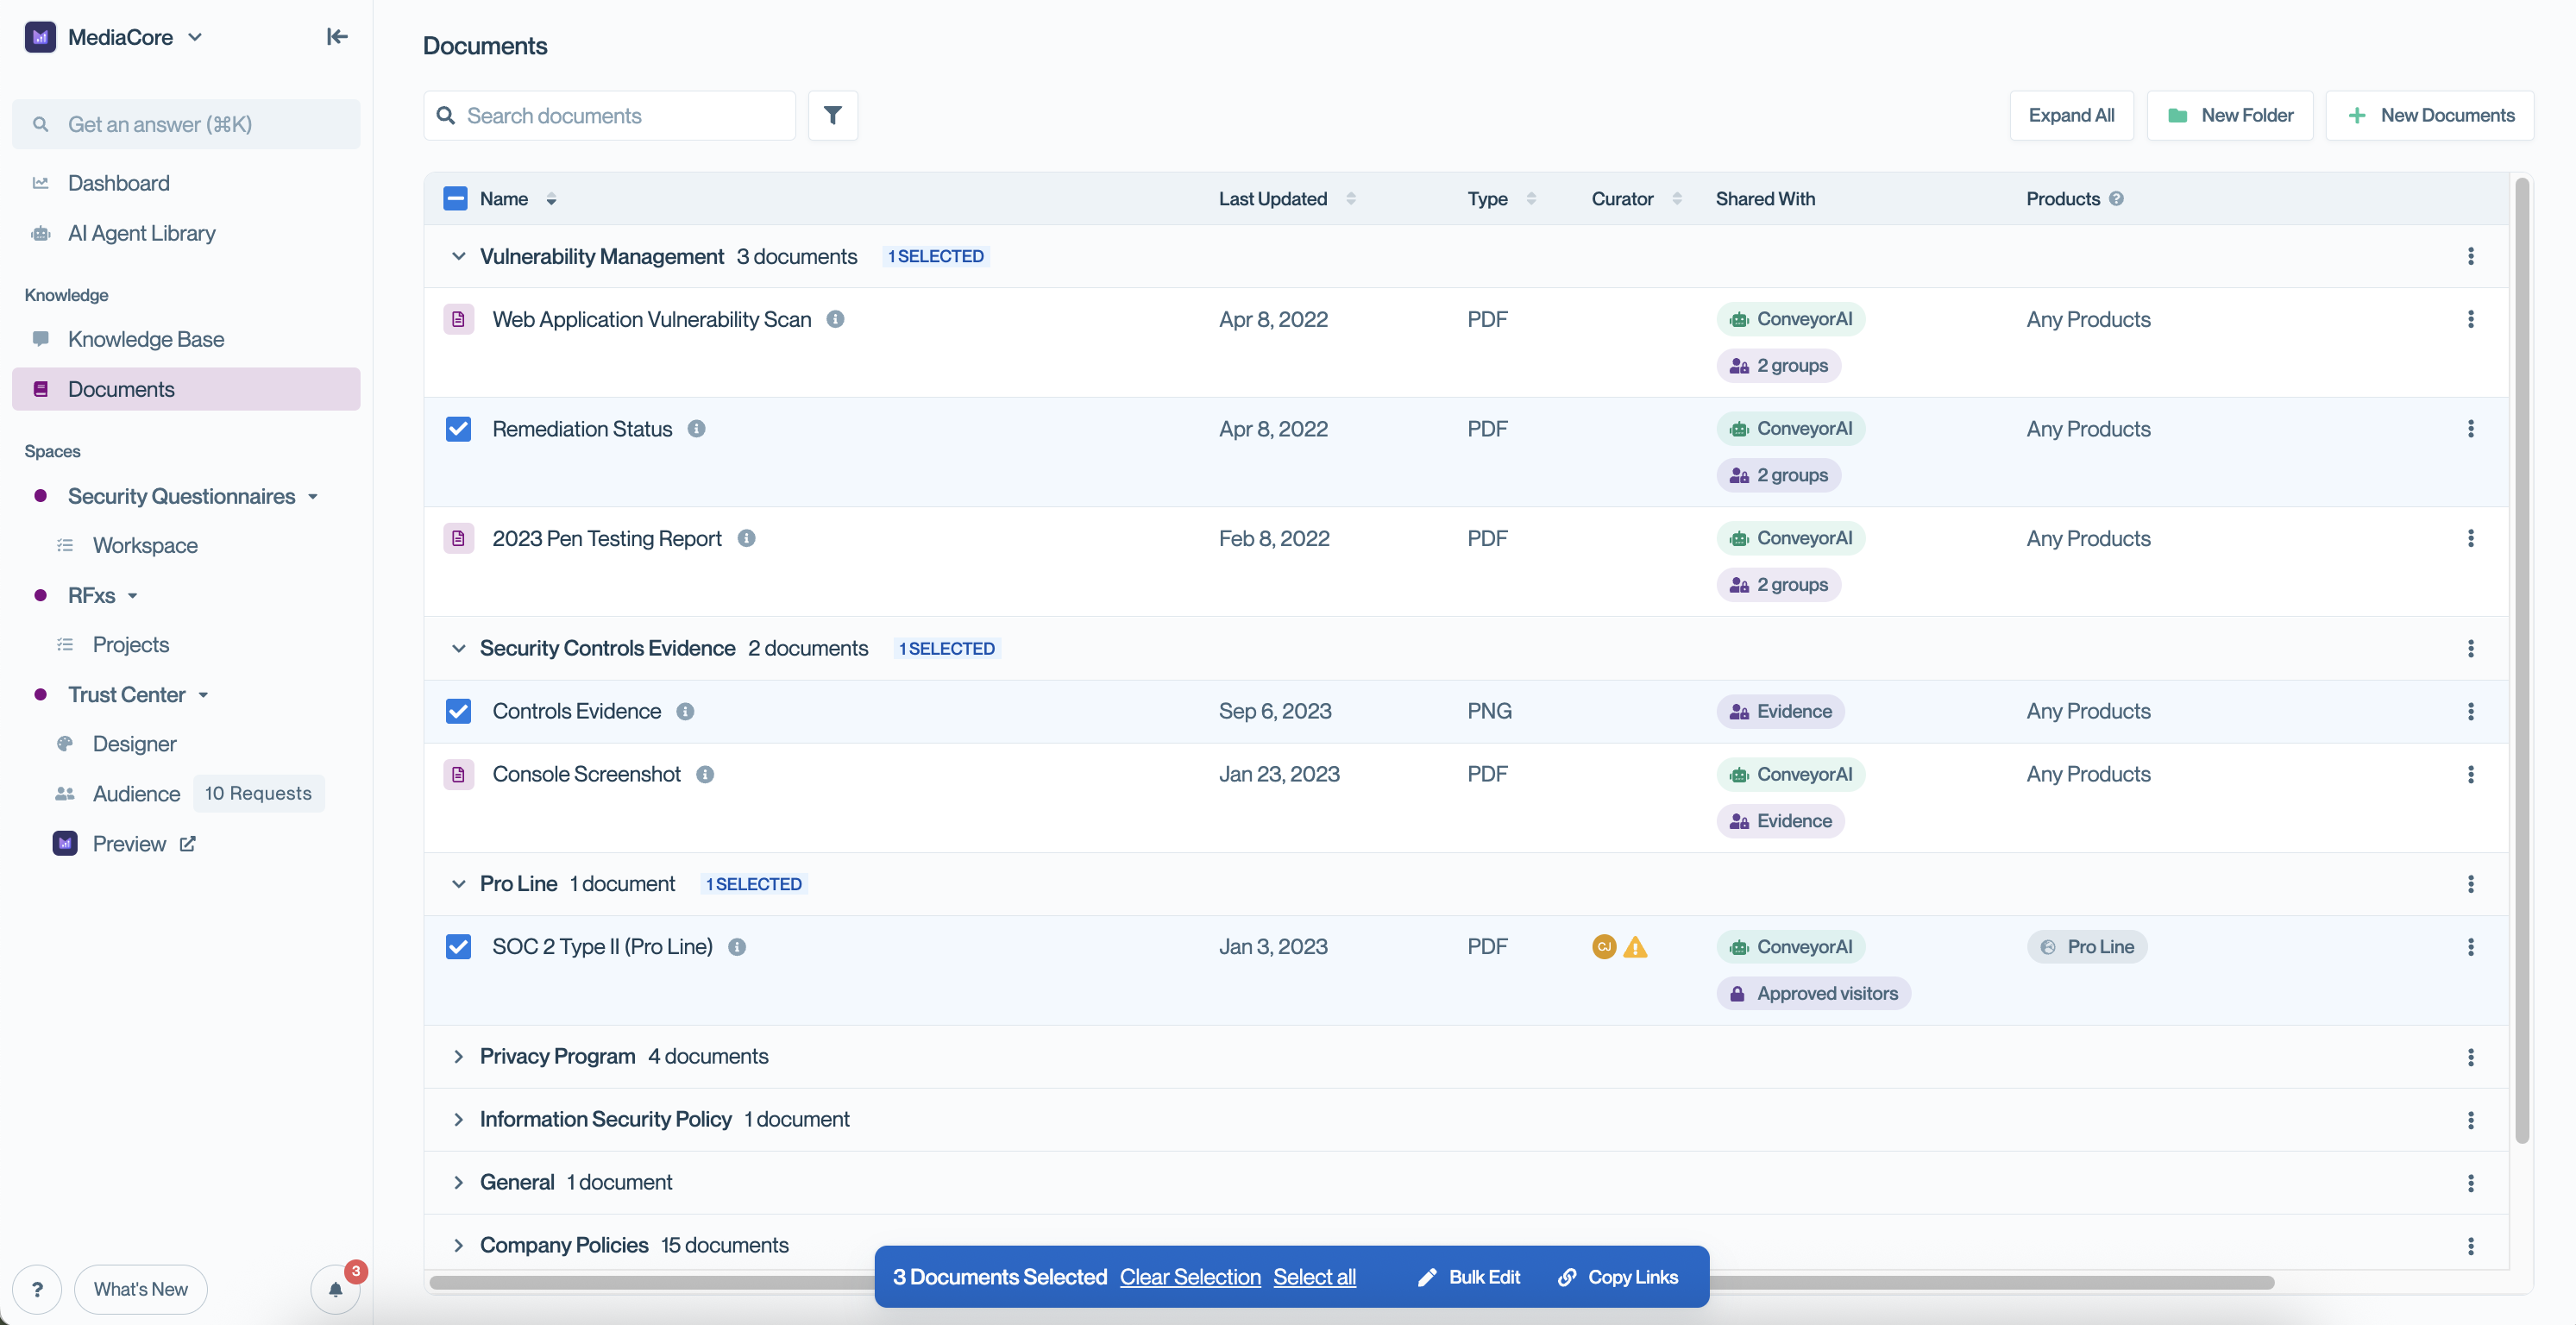This screenshot has height=1325, width=2576.
Task: Click the filter funnel icon
Action: point(832,115)
